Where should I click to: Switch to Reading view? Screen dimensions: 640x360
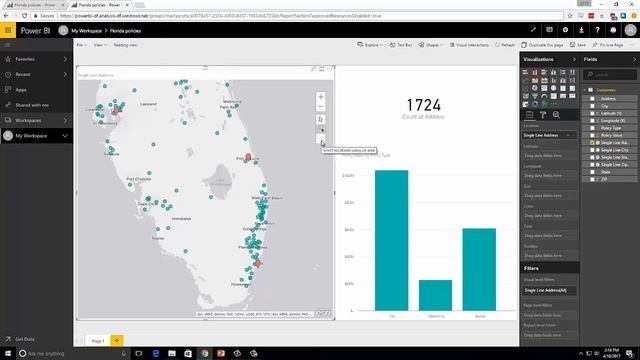pos(125,45)
